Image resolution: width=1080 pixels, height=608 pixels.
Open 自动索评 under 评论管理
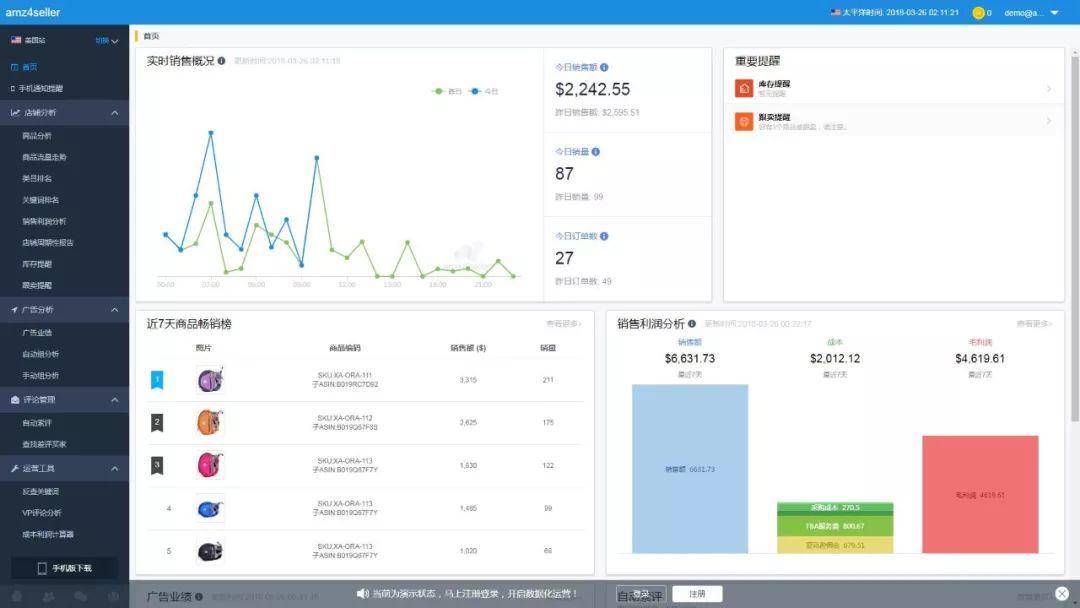tap(37, 423)
